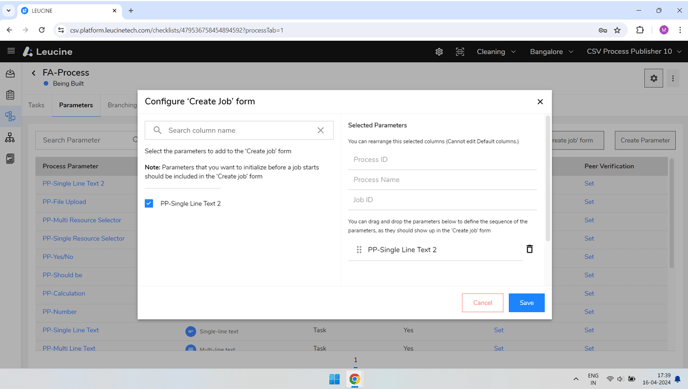Switch to the Tasks tab

pyautogui.click(x=36, y=105)
